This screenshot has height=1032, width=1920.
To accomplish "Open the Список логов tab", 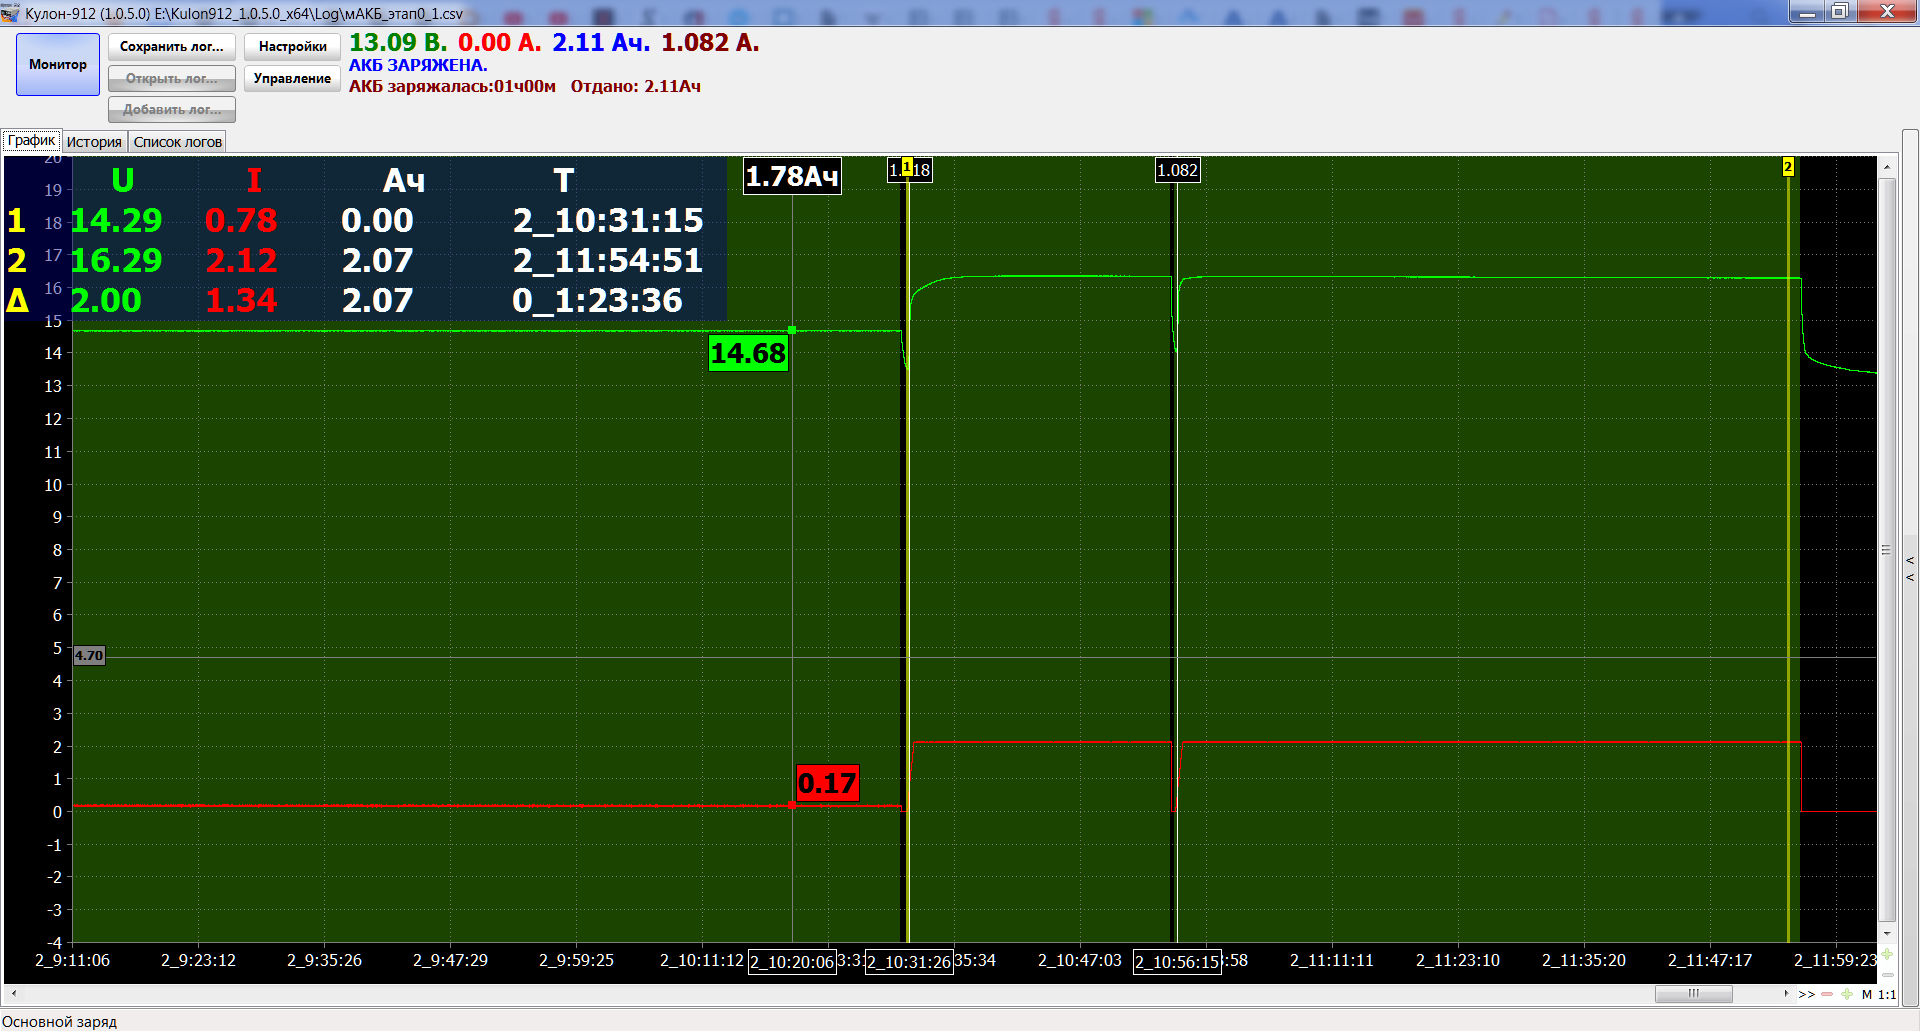I will click(x=177, y=142).
